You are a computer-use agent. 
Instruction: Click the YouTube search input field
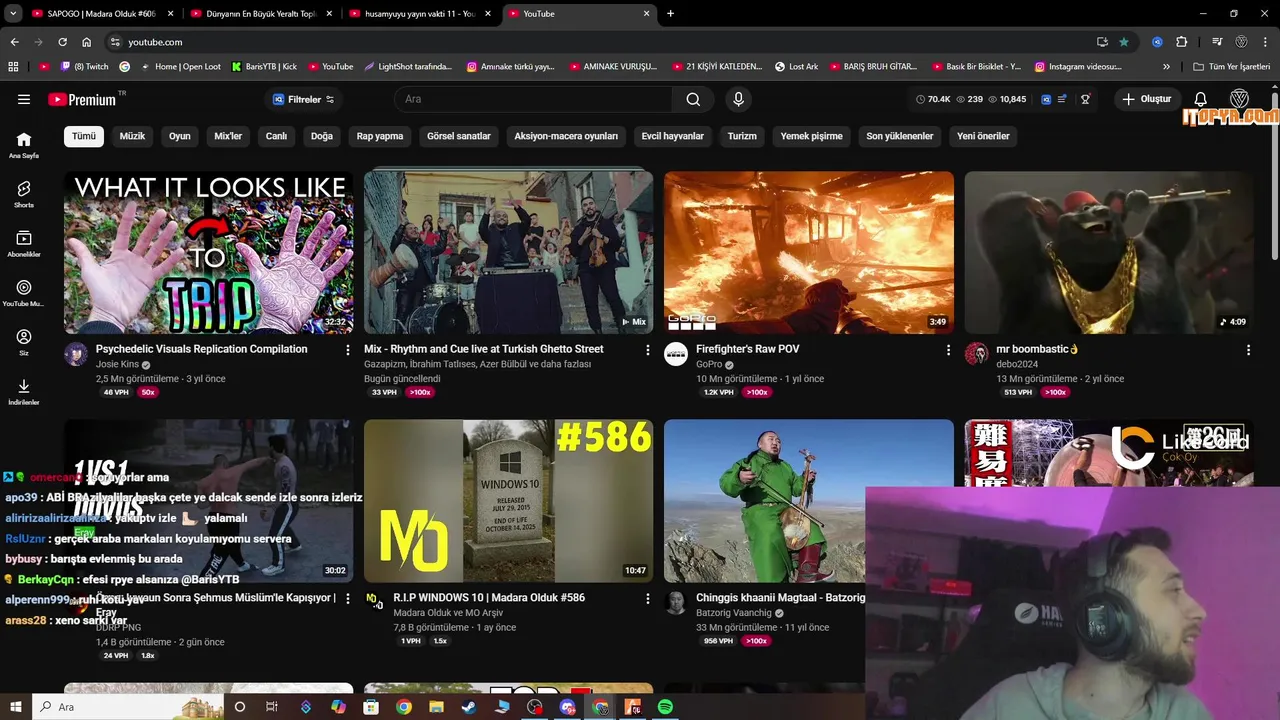pos(533,99)
